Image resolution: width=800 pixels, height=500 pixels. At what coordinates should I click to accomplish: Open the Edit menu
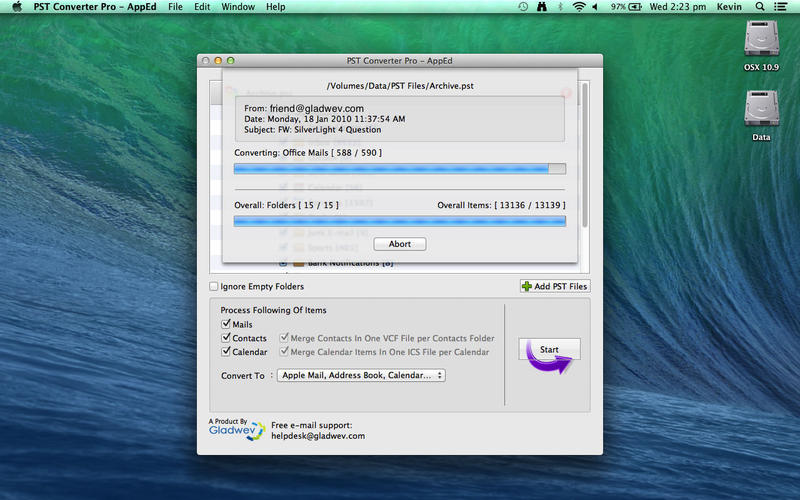click(202, 7)
